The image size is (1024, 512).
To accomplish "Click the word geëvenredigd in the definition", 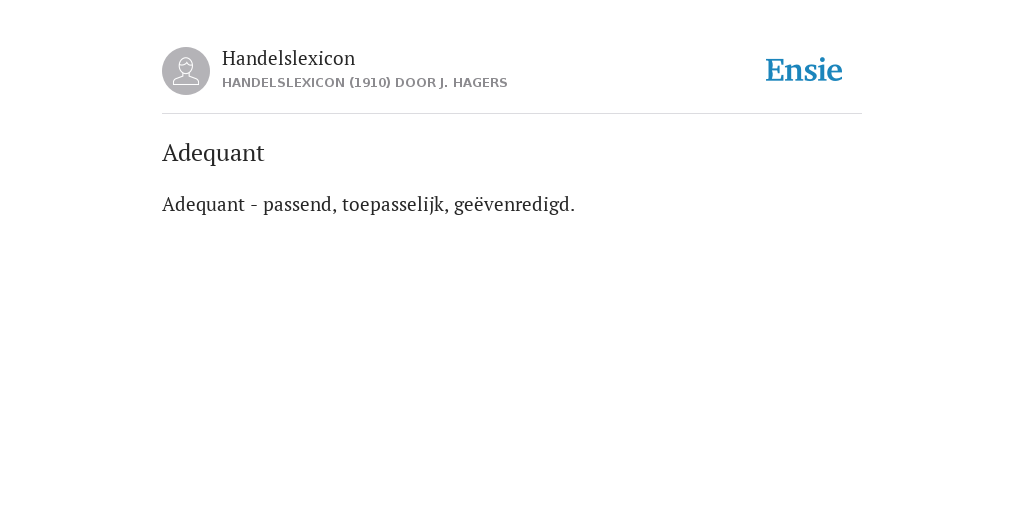I will (511, 204).
